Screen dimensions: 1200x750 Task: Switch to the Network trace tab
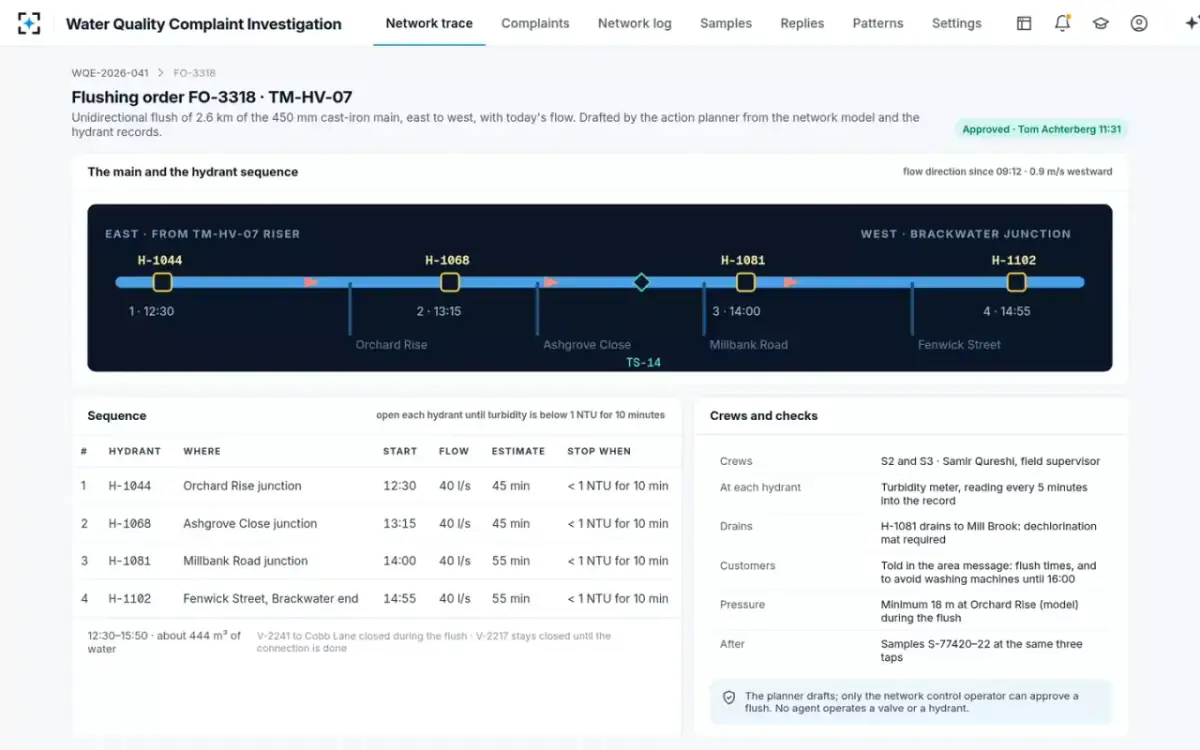pyautogui.click(x=429, y=23)
